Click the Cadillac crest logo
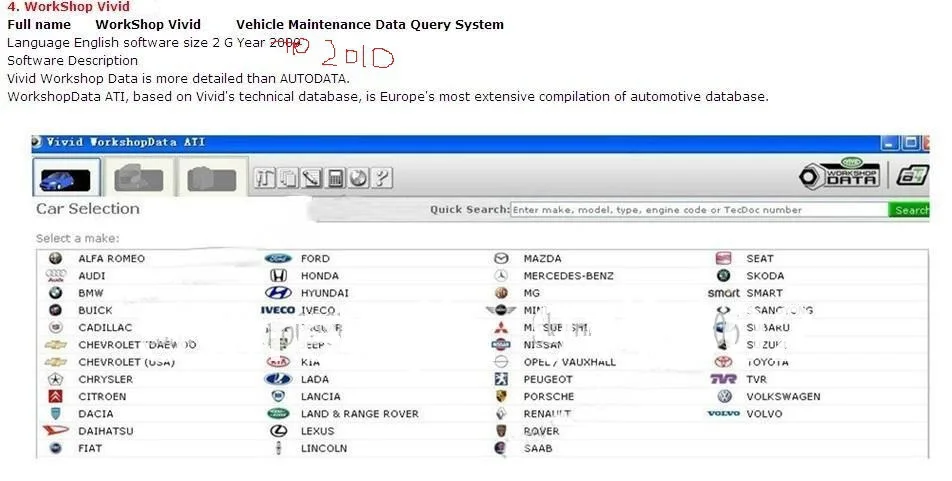The width and height of the screenshot is (952, 481). pyautogui.click(x=56, y=327)
